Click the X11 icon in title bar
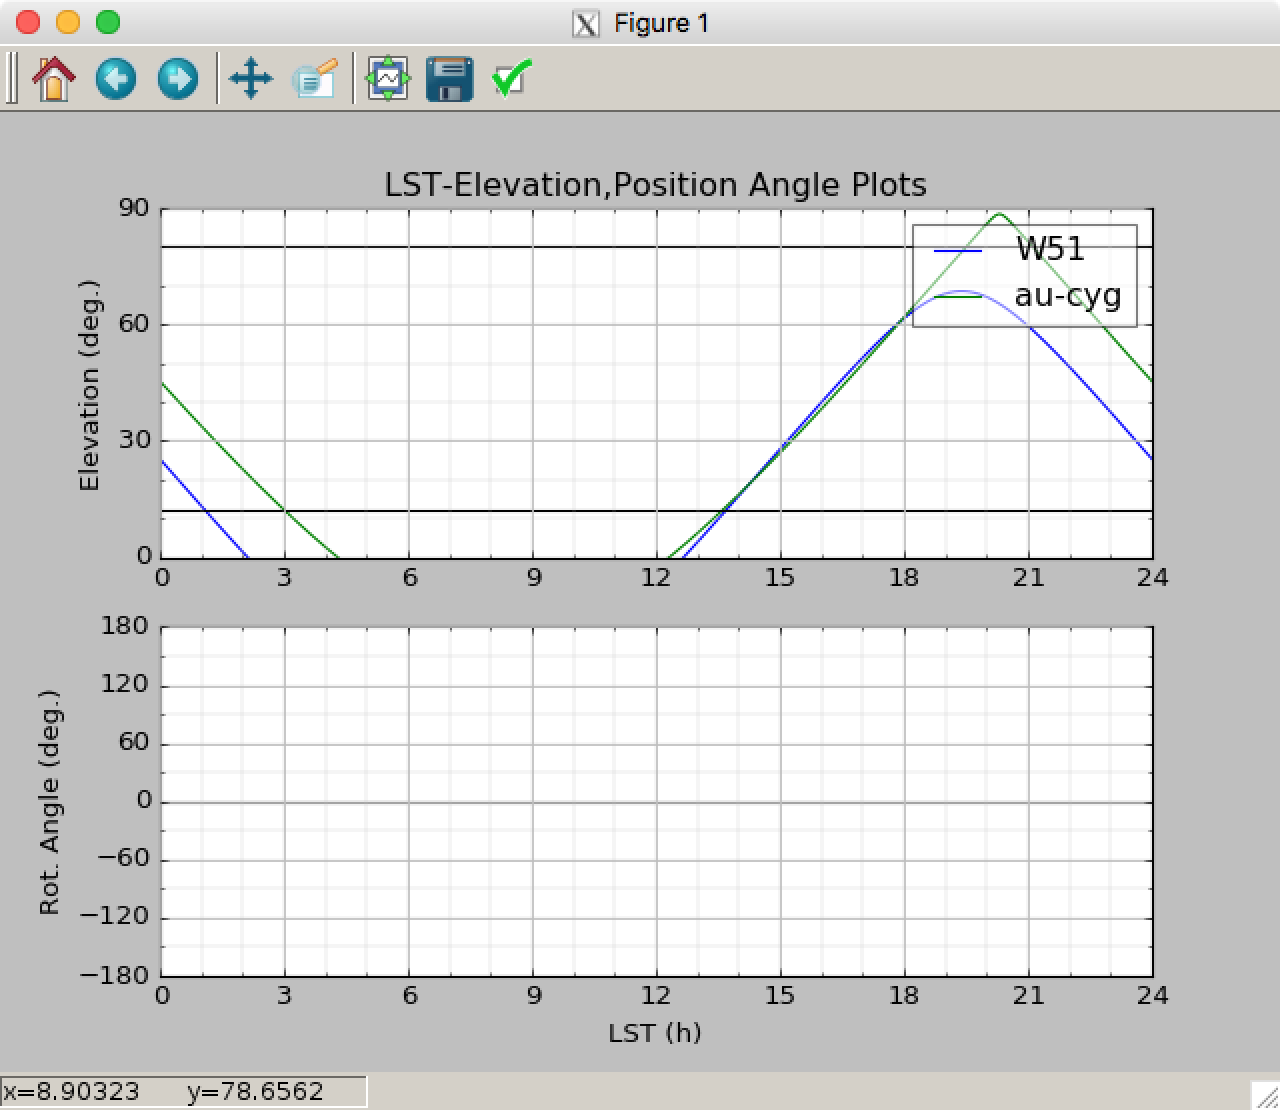The image size is (1280, 1110). [x=585, y=23]
